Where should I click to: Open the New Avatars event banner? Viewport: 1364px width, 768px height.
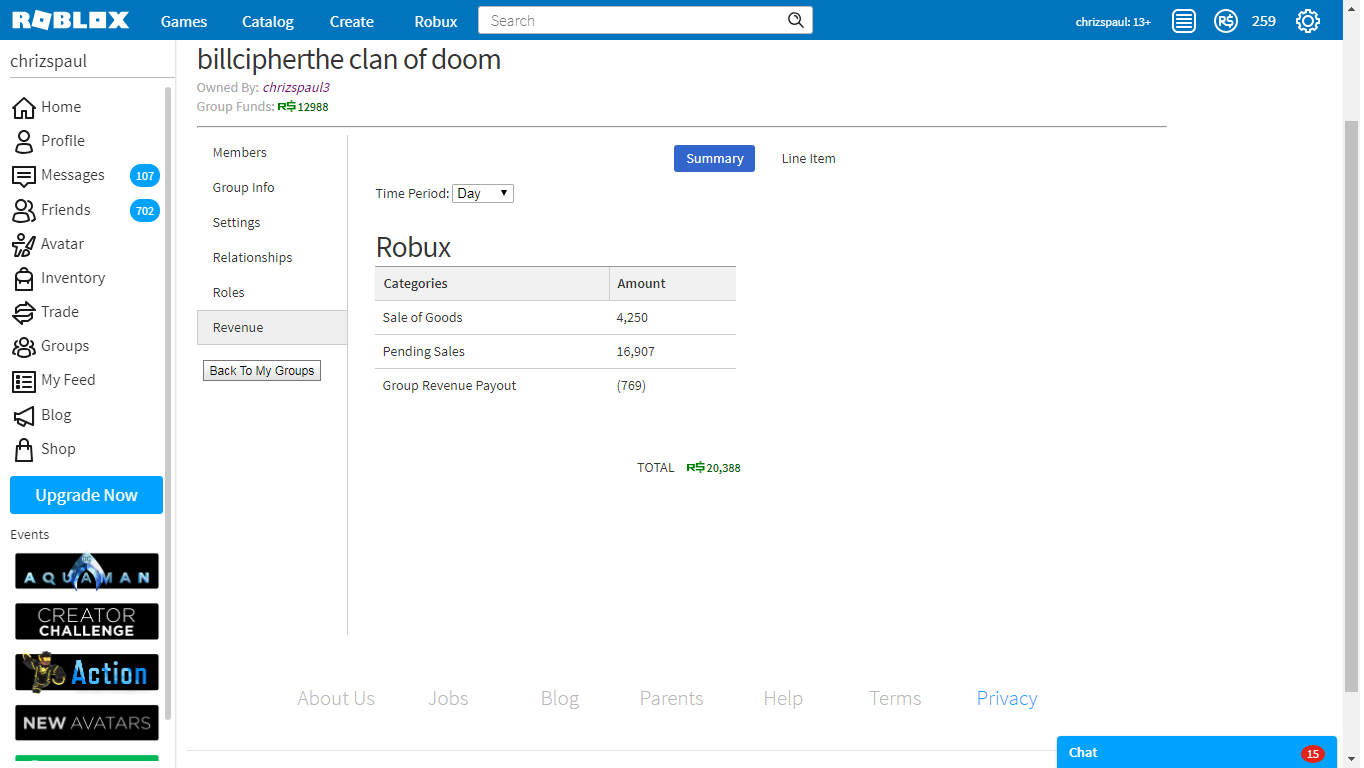point(87,723)
